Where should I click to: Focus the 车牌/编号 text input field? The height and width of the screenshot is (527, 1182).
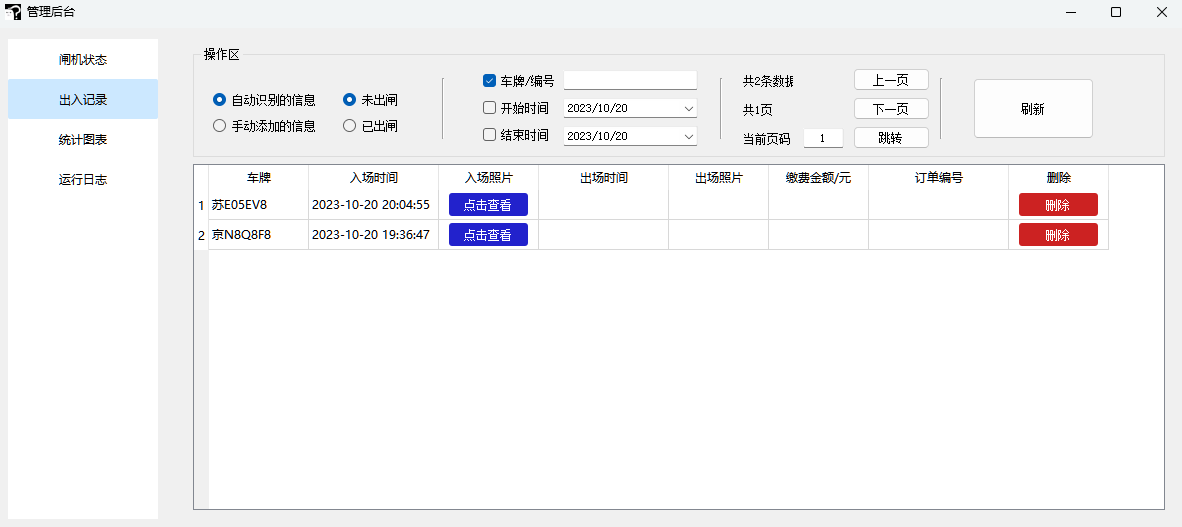[x=630, y=80]
